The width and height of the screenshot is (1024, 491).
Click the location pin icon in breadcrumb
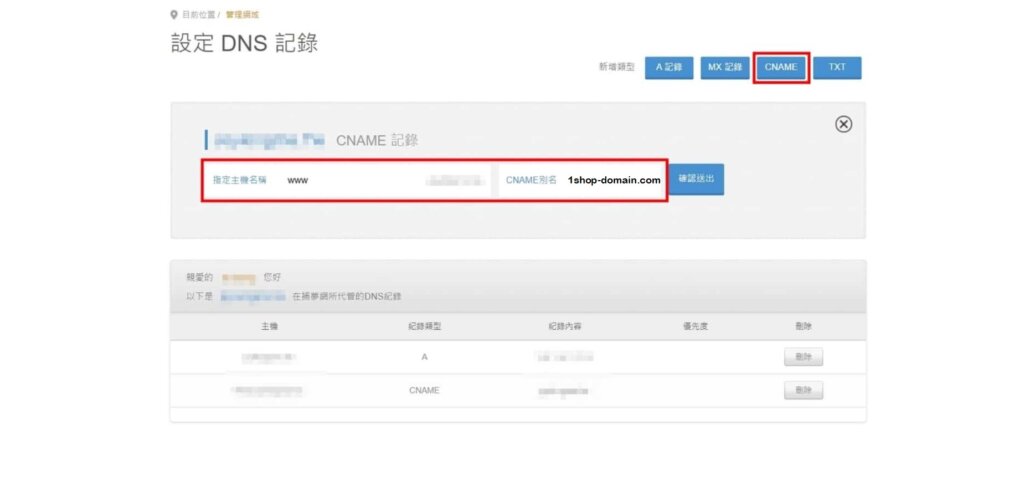(x=174, y=15)
